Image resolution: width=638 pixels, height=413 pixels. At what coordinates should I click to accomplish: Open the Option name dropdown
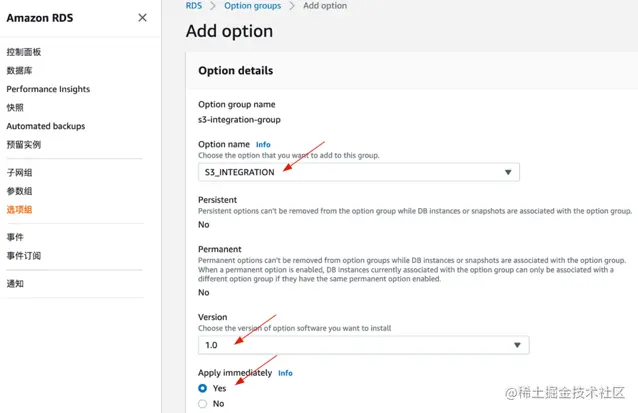[x=359, y=172]
